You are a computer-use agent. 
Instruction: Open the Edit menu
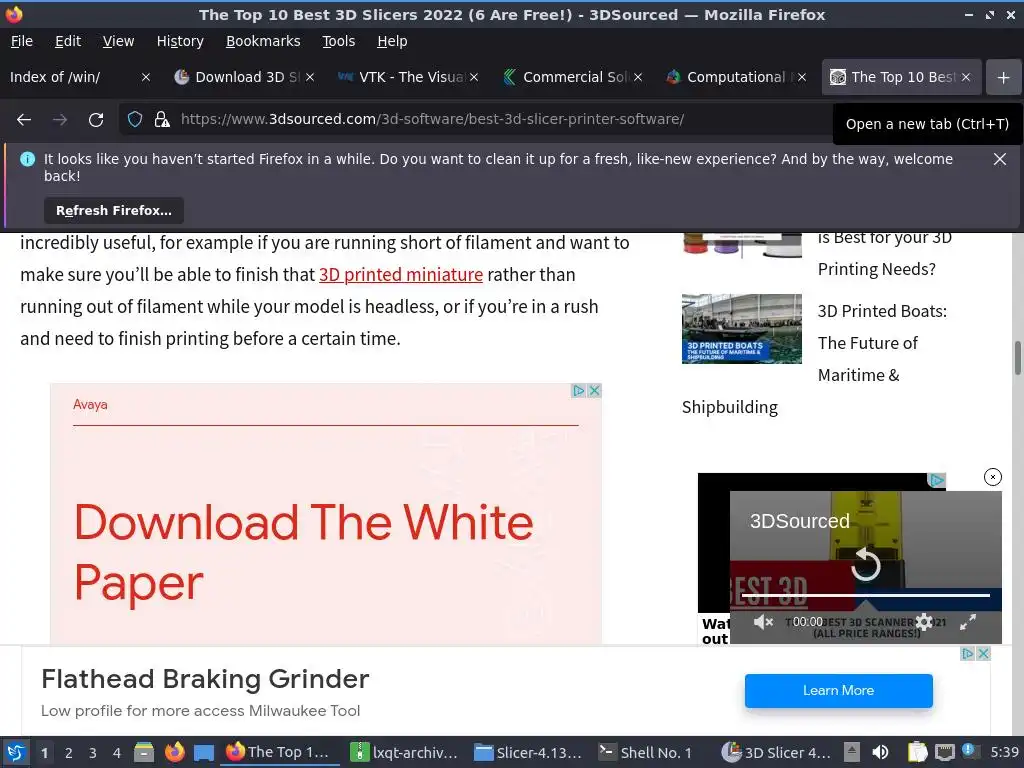click(68, 41)
